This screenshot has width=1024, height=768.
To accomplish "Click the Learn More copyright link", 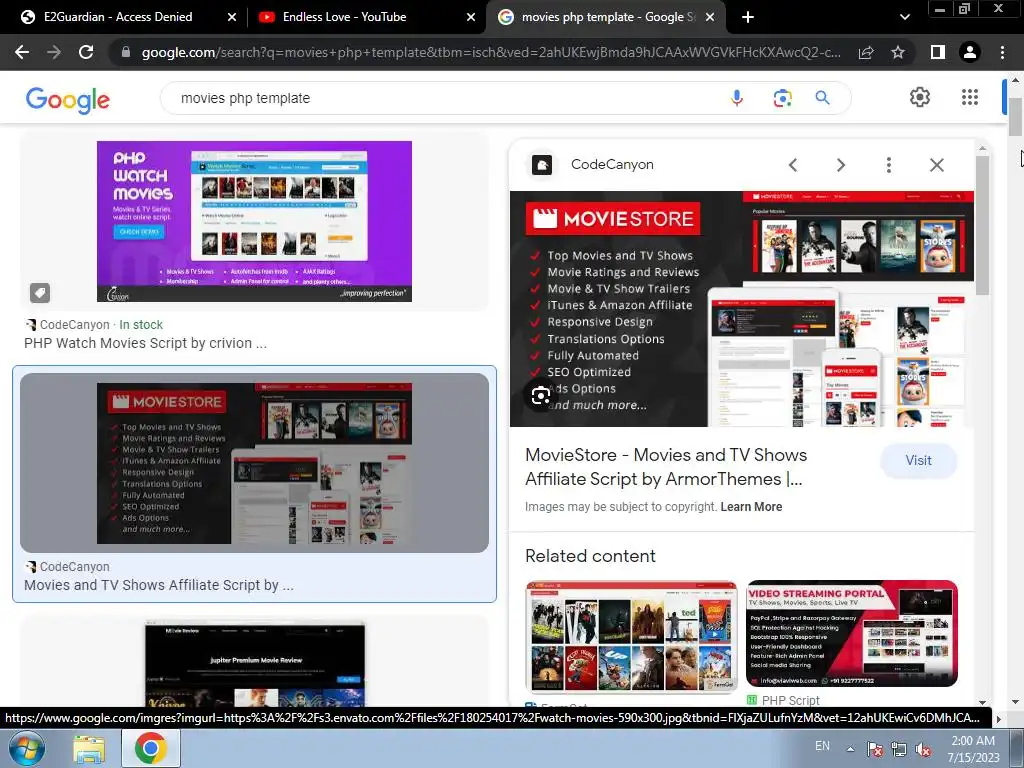I will click(x=751, y=507).
